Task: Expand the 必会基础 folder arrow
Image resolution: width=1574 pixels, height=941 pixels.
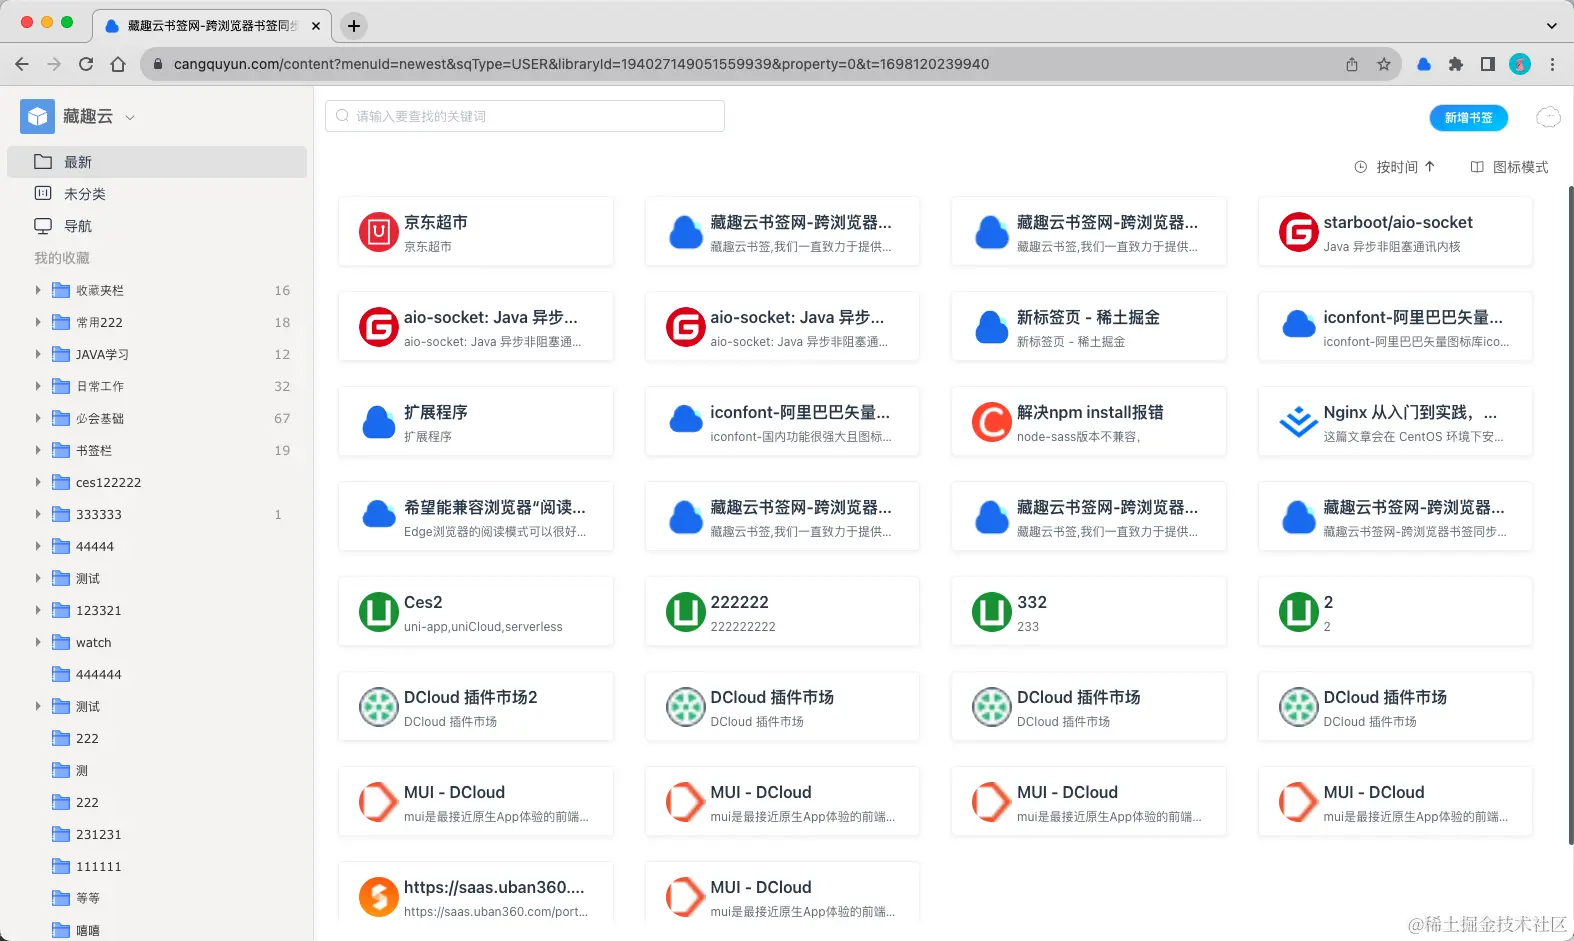Action: tap(38, 418)
